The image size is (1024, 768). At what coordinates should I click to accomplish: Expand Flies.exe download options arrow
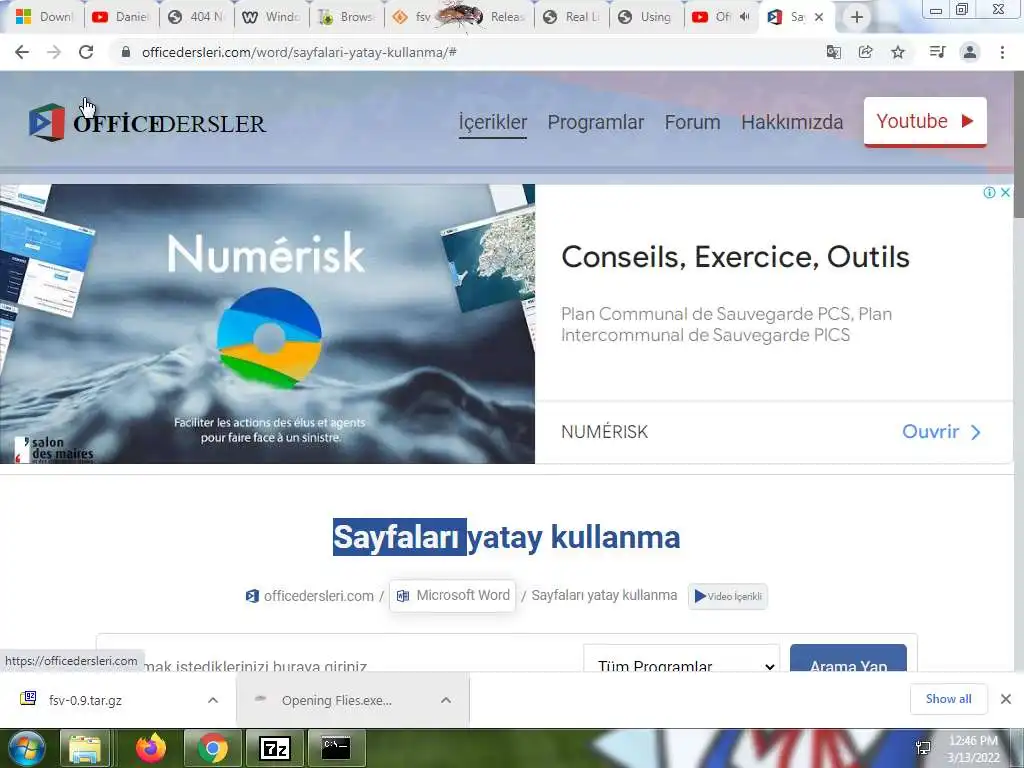446,700
